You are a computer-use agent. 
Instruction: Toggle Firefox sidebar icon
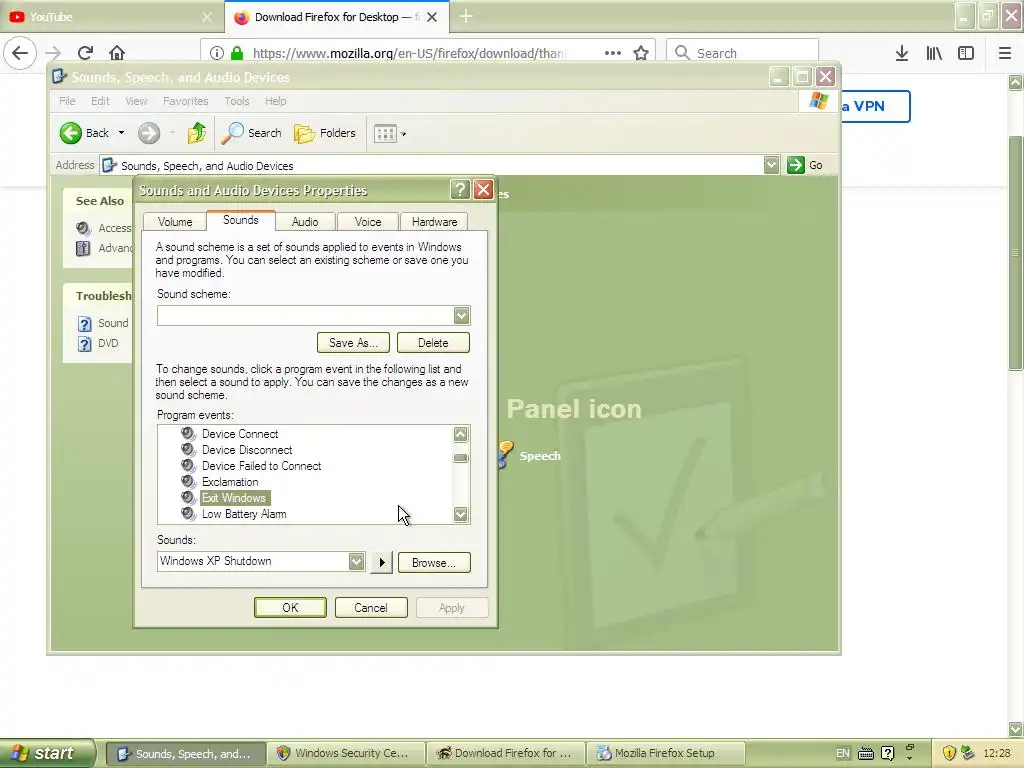[x=966, y=53]
